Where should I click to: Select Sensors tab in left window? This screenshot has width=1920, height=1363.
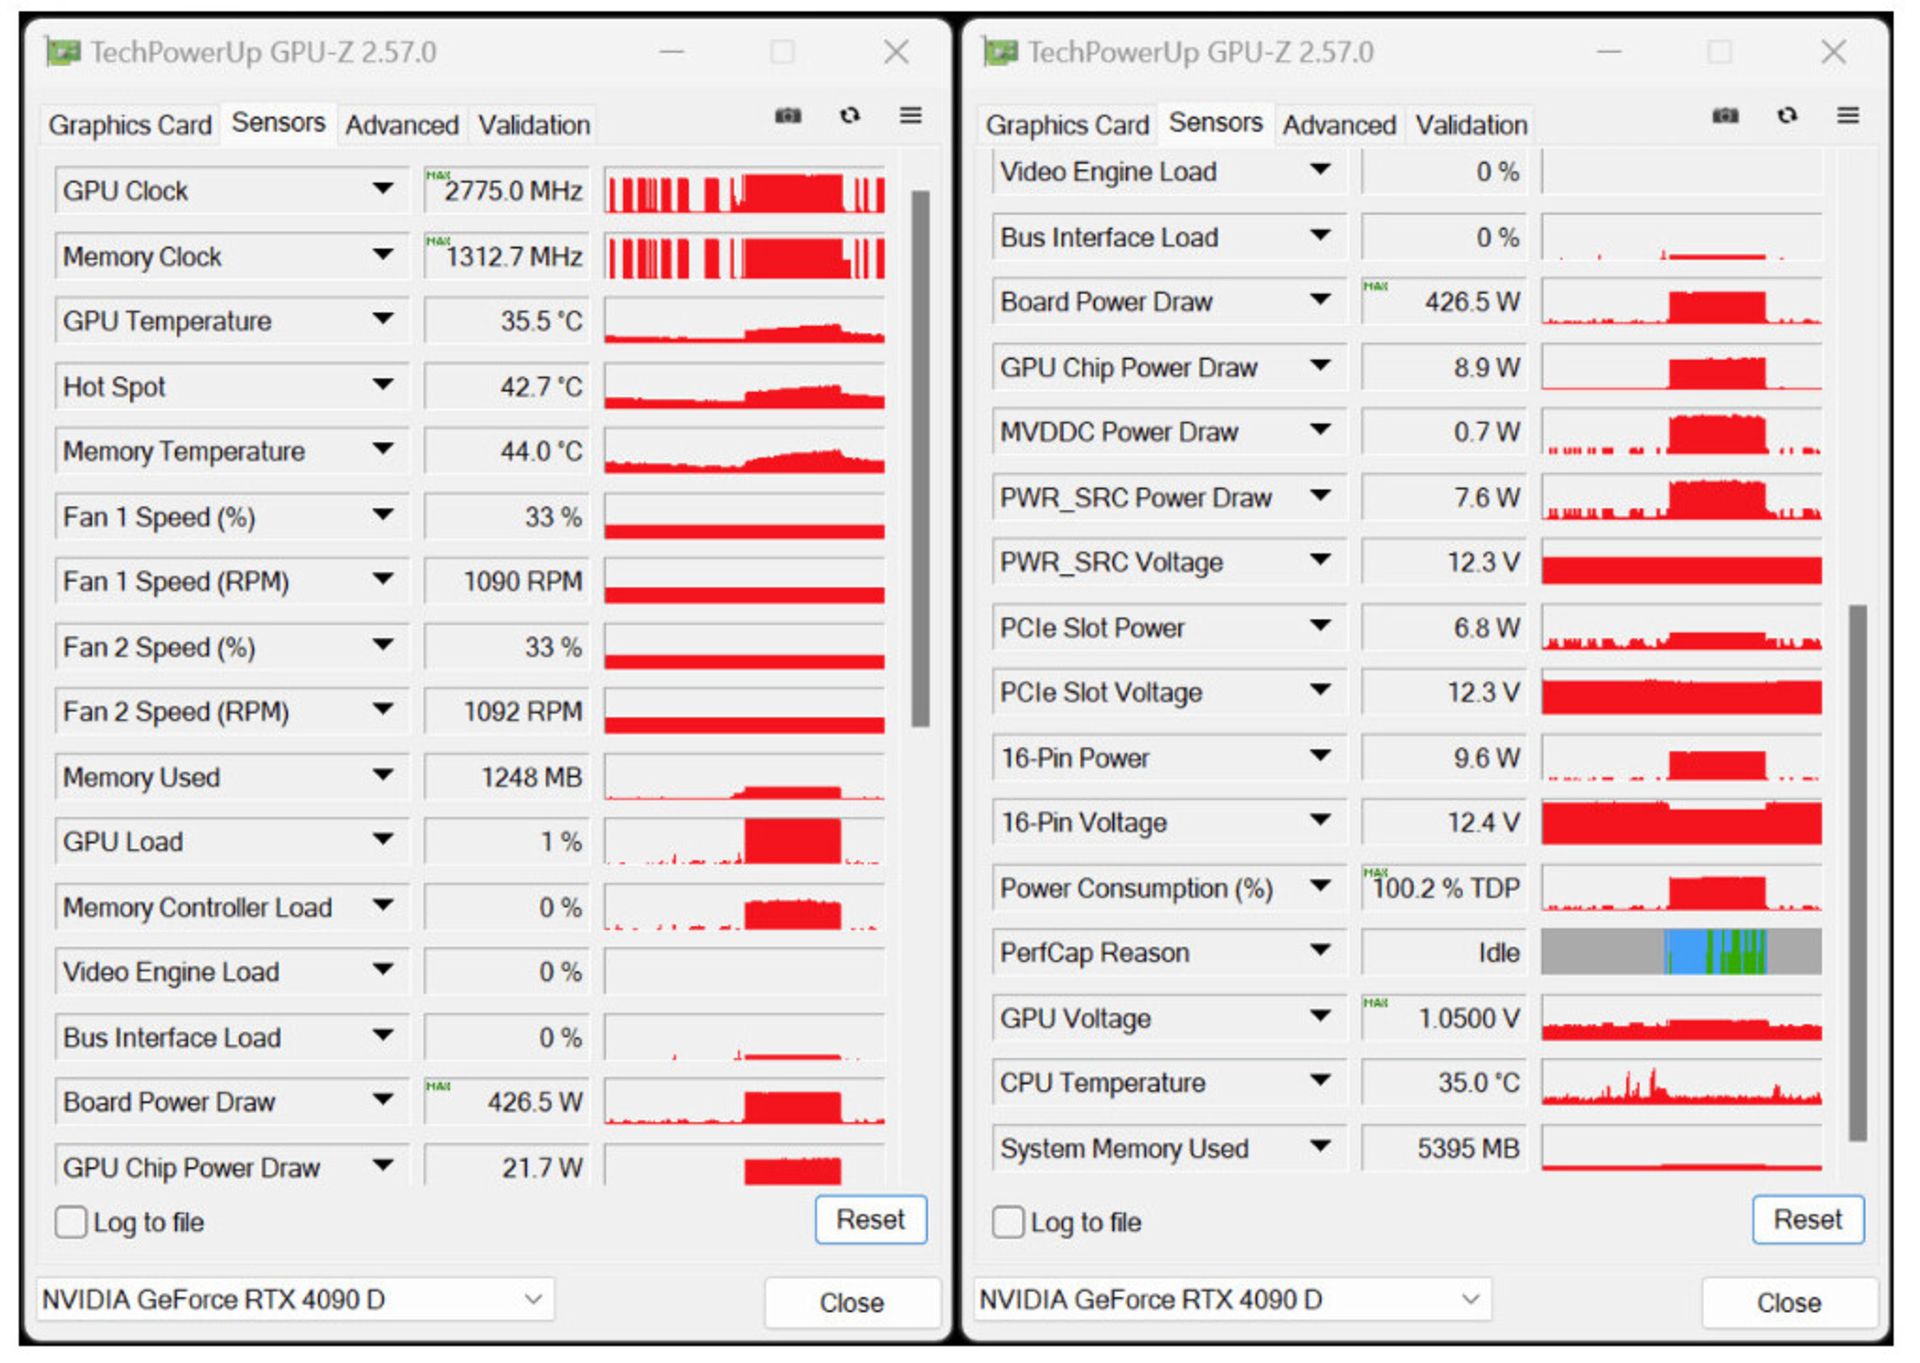(x=278, y=123)
